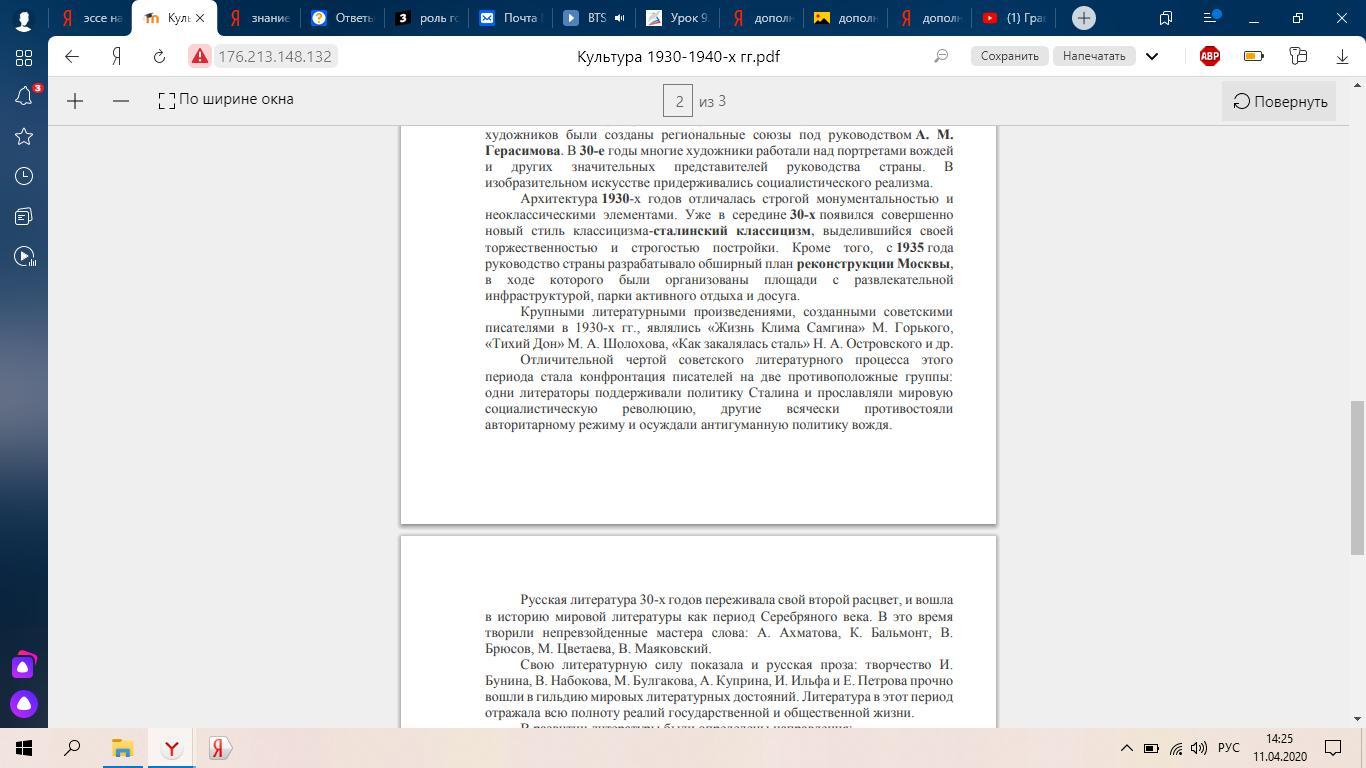Show hidden system tray icons
Image resolution: width=1366 pixels, height=768 pixels.
click(x=1126, y=748)
